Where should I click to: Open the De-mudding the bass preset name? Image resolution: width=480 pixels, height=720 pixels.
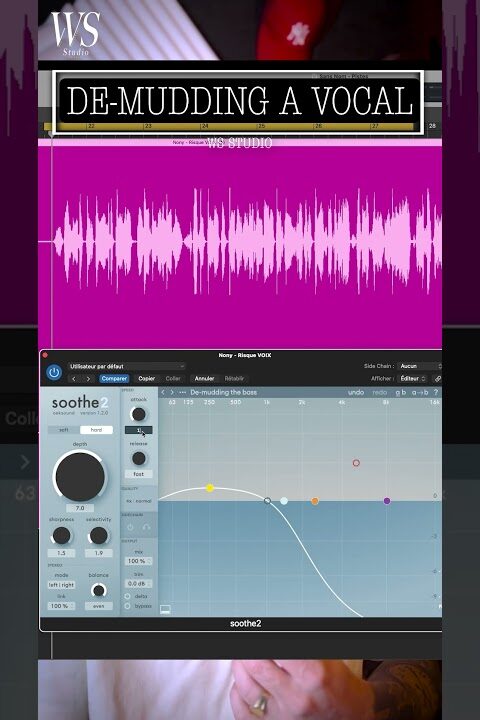pyautogui.click(x=224, y=392)
